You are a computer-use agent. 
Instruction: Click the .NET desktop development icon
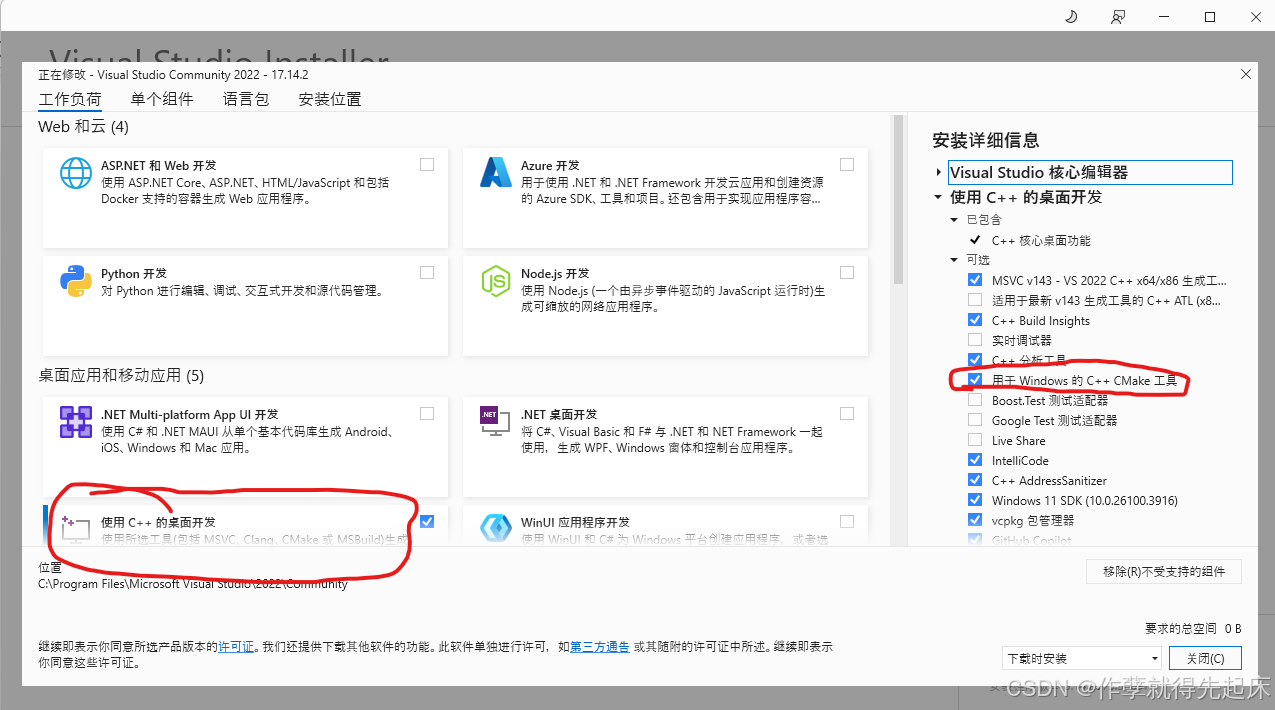[496, 422]
